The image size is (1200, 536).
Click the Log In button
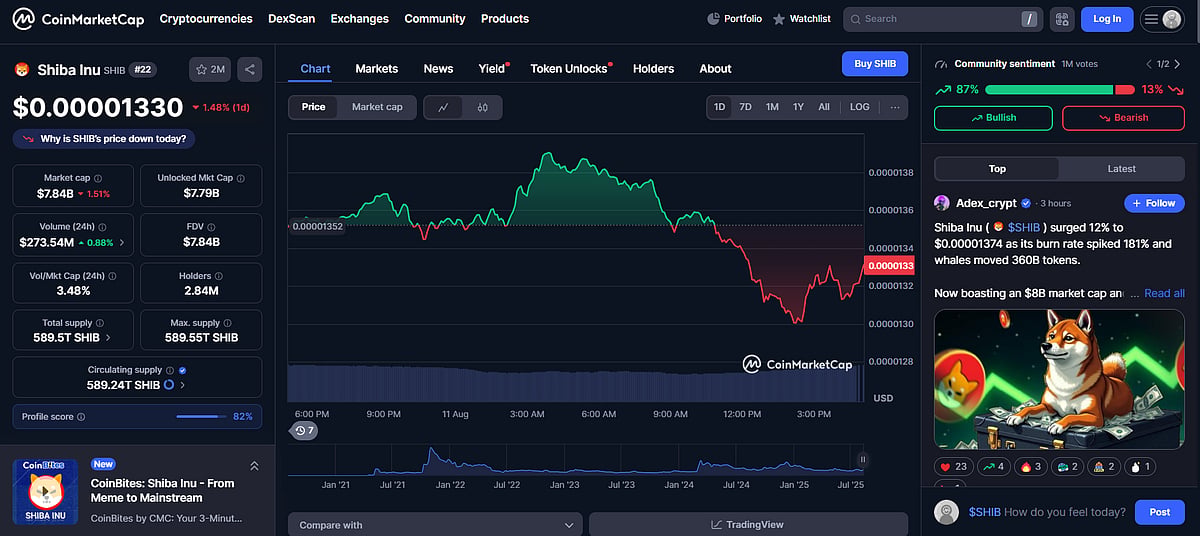[1107, 18]
